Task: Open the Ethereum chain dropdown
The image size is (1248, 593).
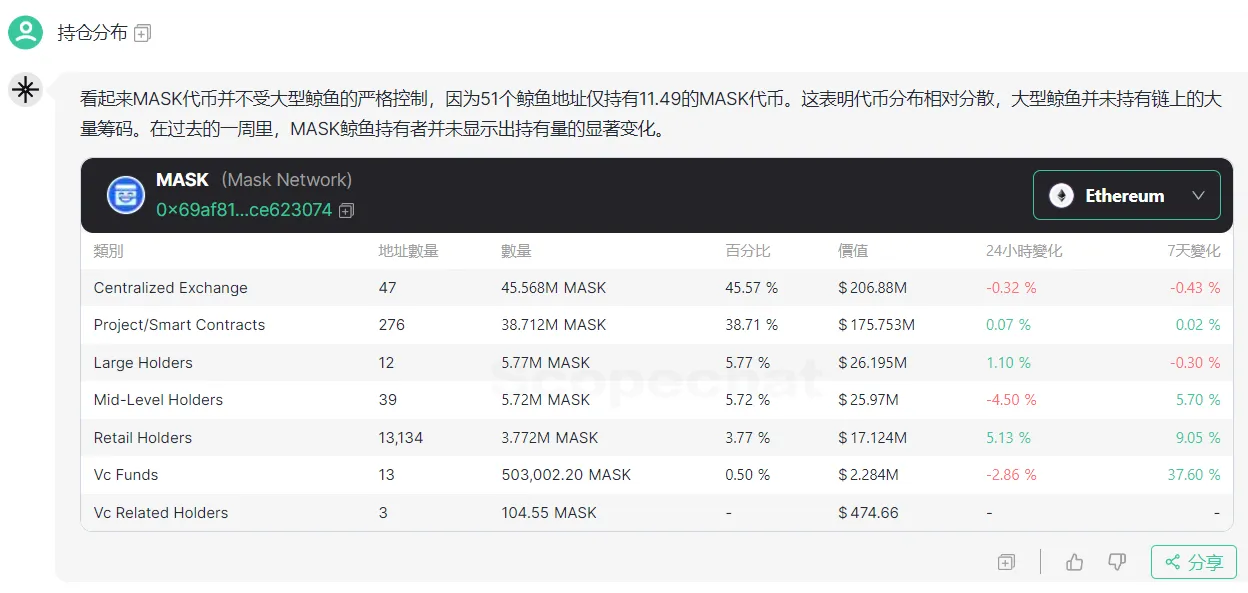Action: 1127,195
